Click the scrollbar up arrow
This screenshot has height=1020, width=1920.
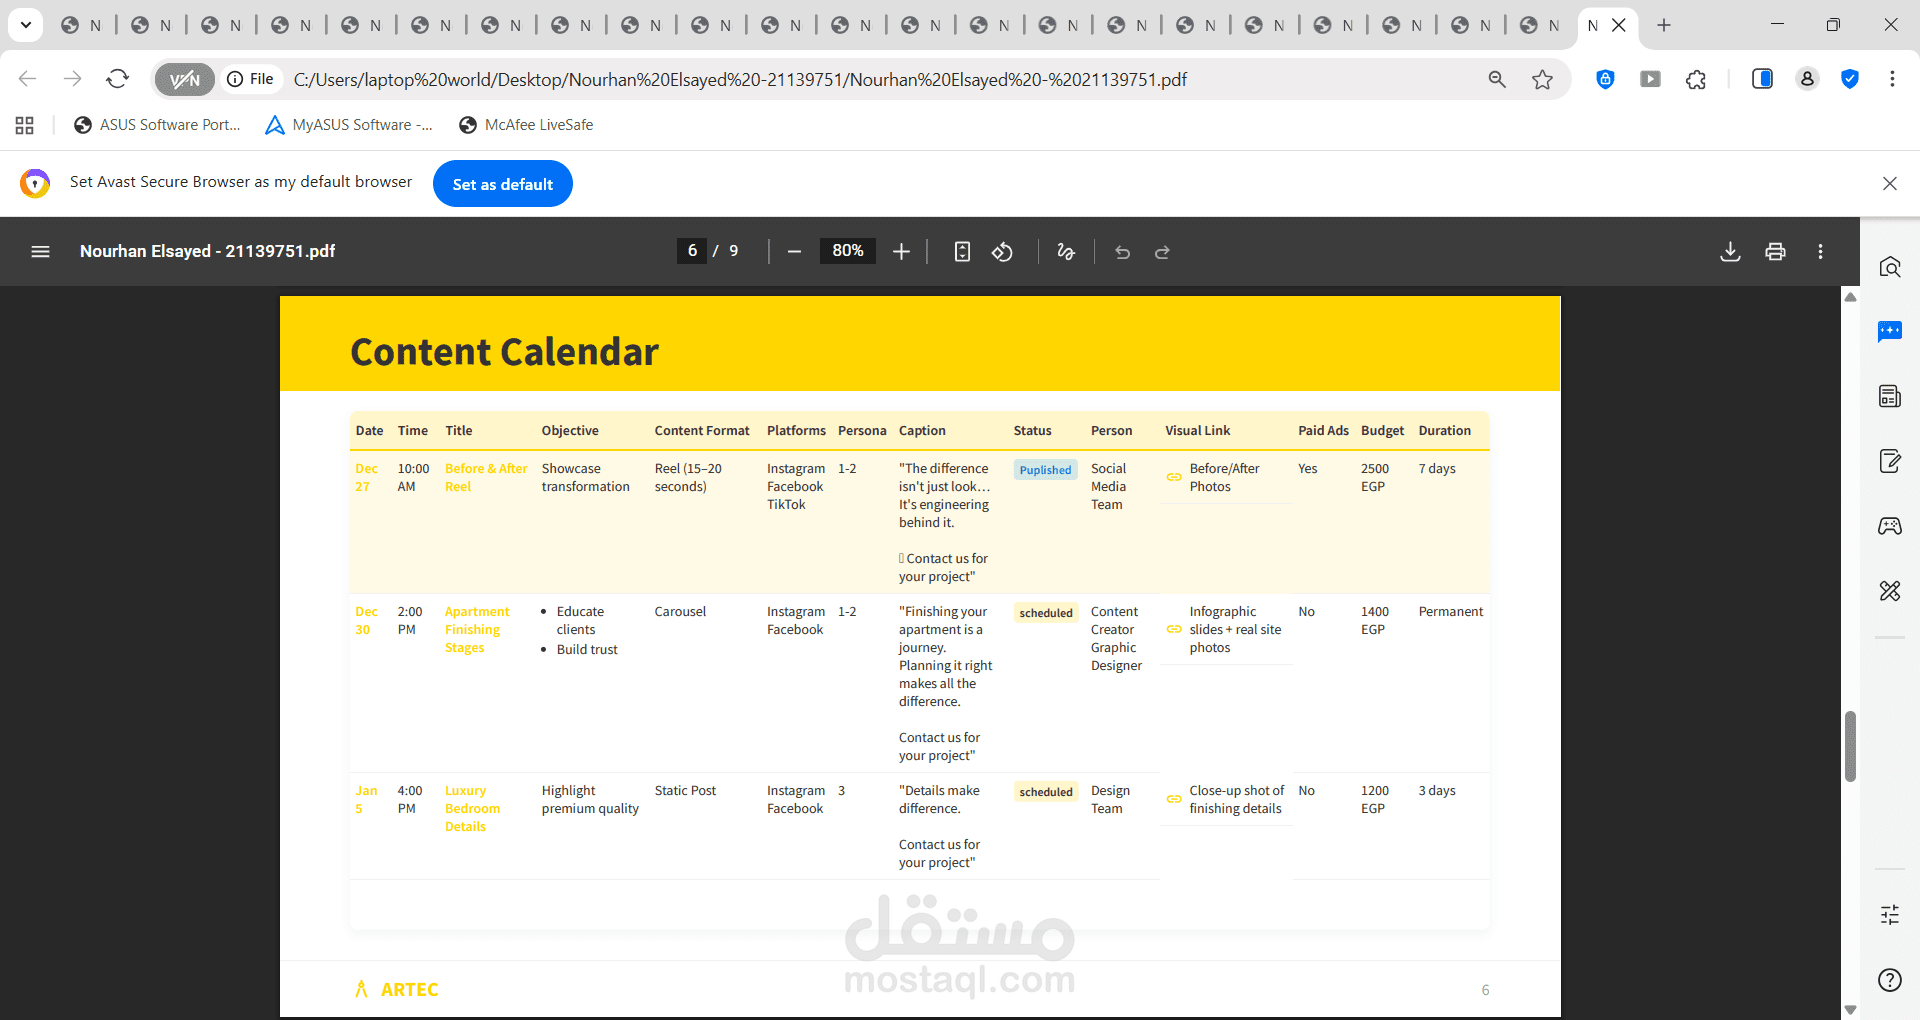point(1850,297)
